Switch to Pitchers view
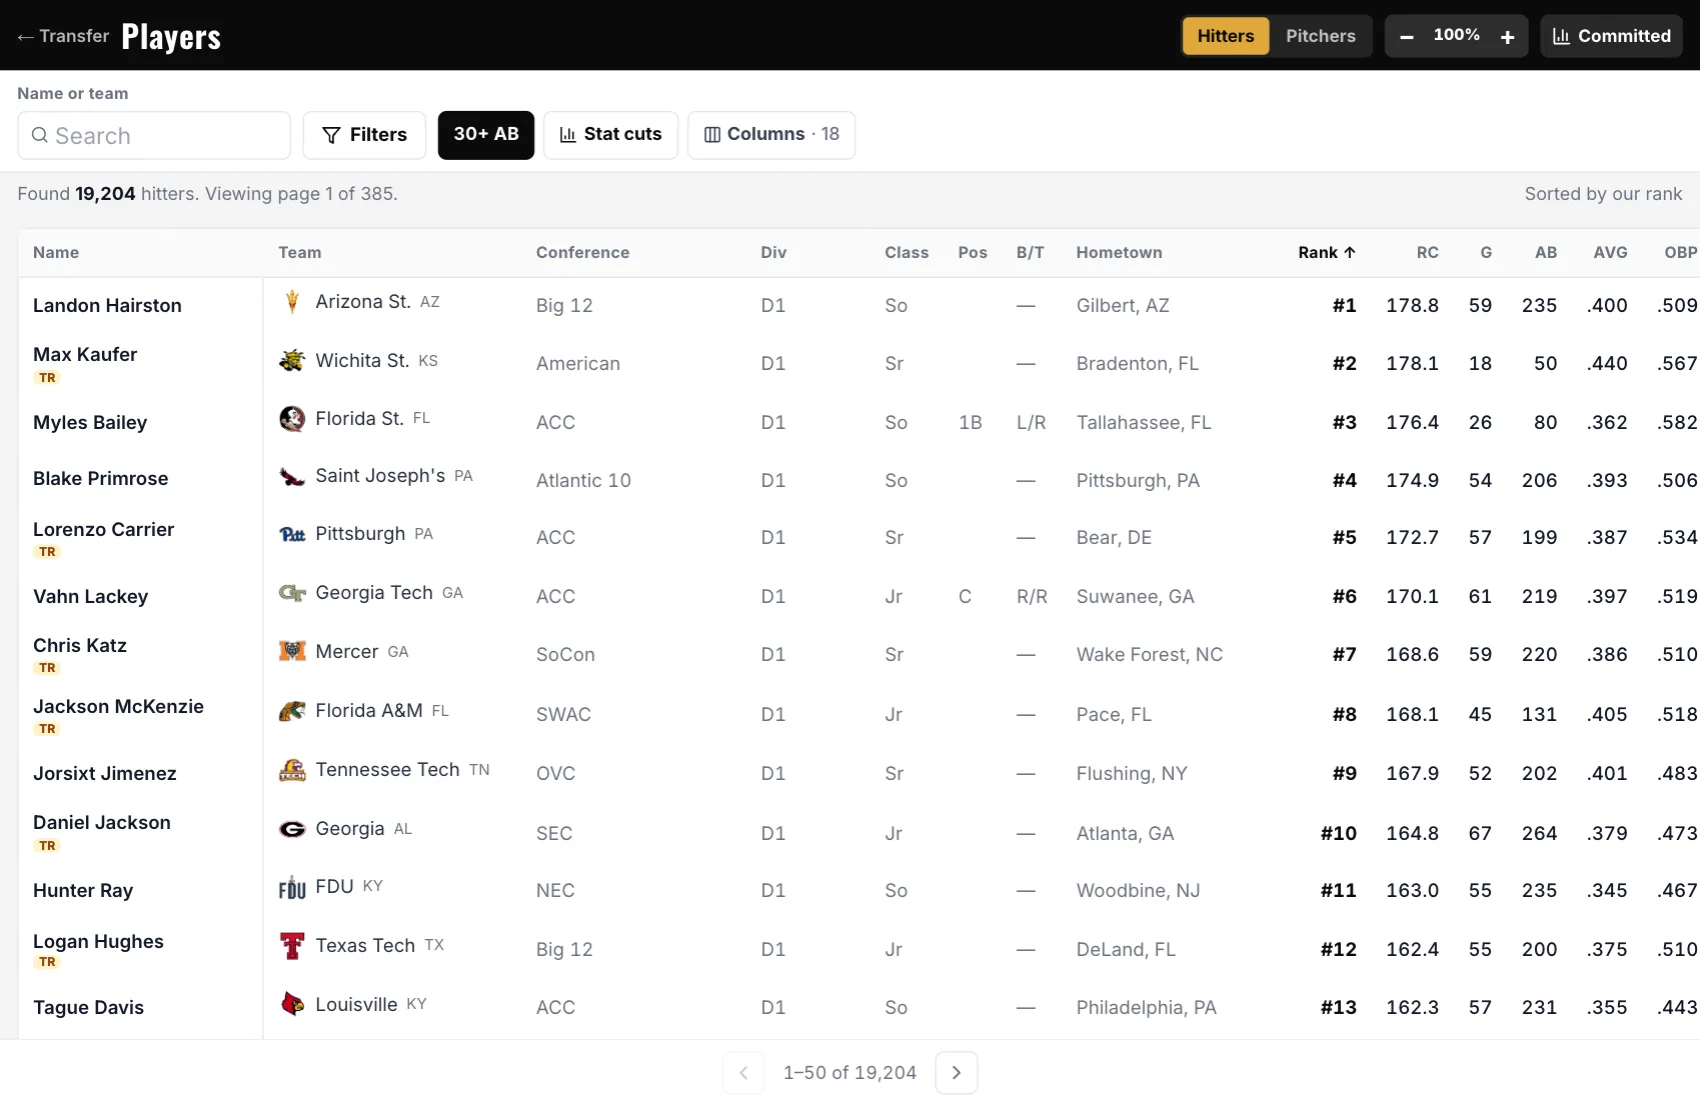 1320,36
